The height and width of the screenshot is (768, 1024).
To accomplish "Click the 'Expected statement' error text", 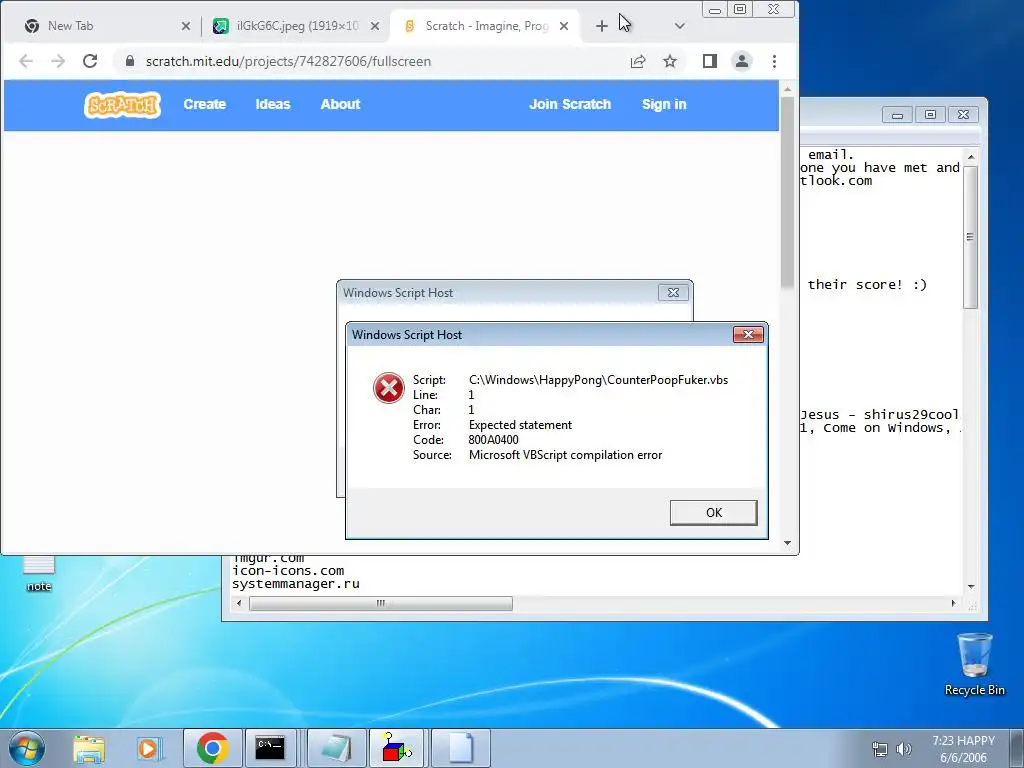I will pos(520,425).
